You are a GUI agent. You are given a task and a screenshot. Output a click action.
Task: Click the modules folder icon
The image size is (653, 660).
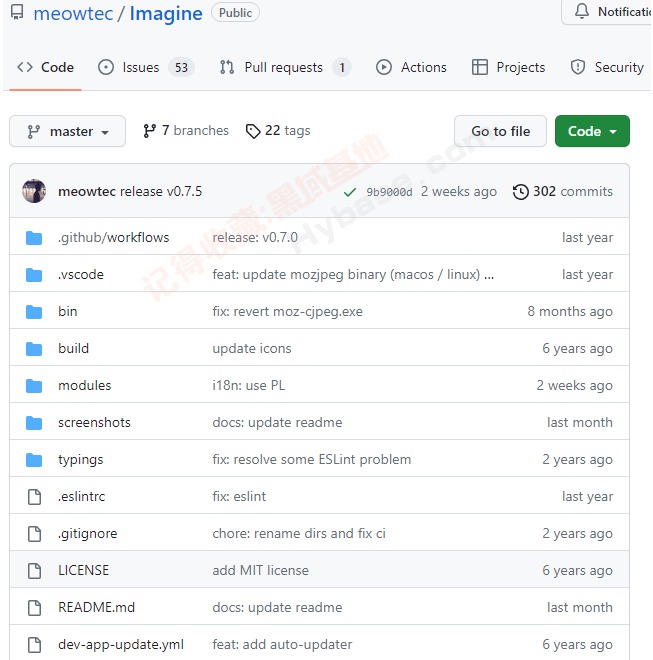34,386
